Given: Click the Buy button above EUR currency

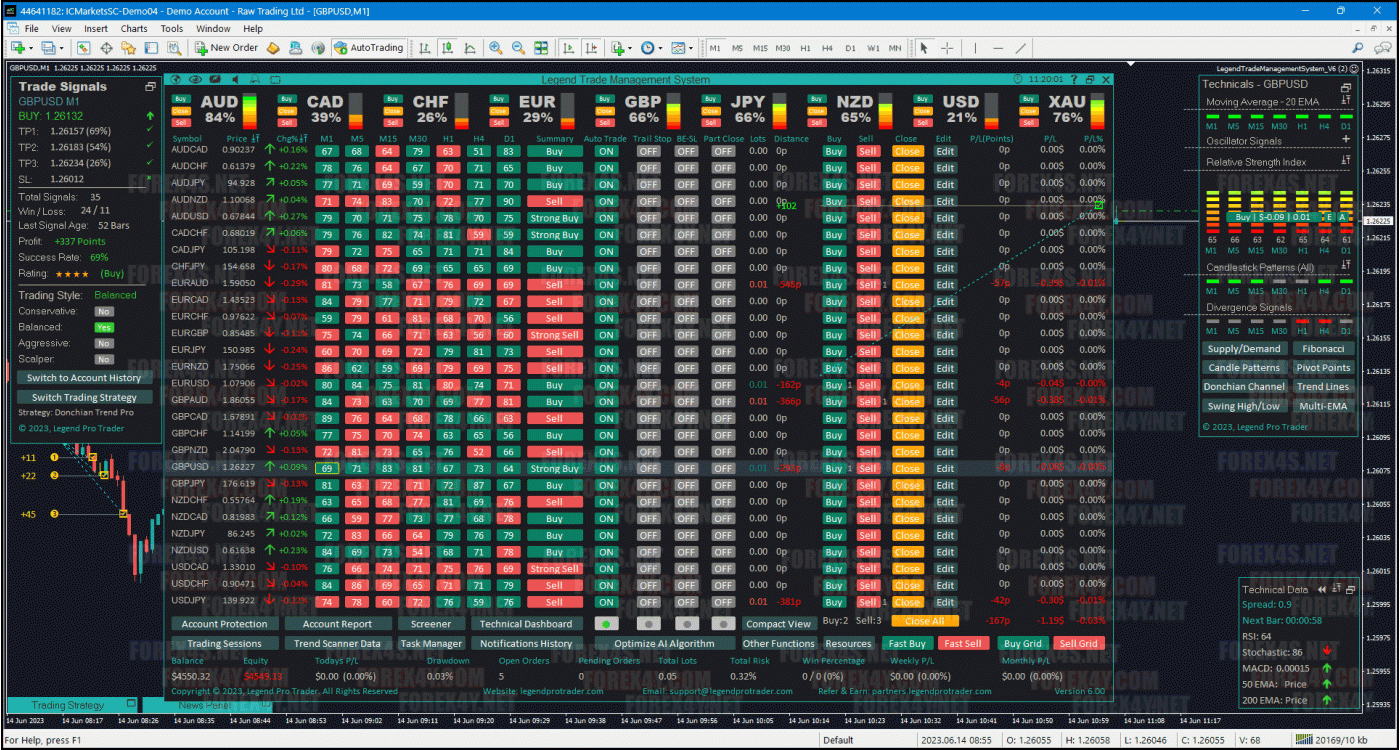Looking at the screenshot, I should [498, 99].
